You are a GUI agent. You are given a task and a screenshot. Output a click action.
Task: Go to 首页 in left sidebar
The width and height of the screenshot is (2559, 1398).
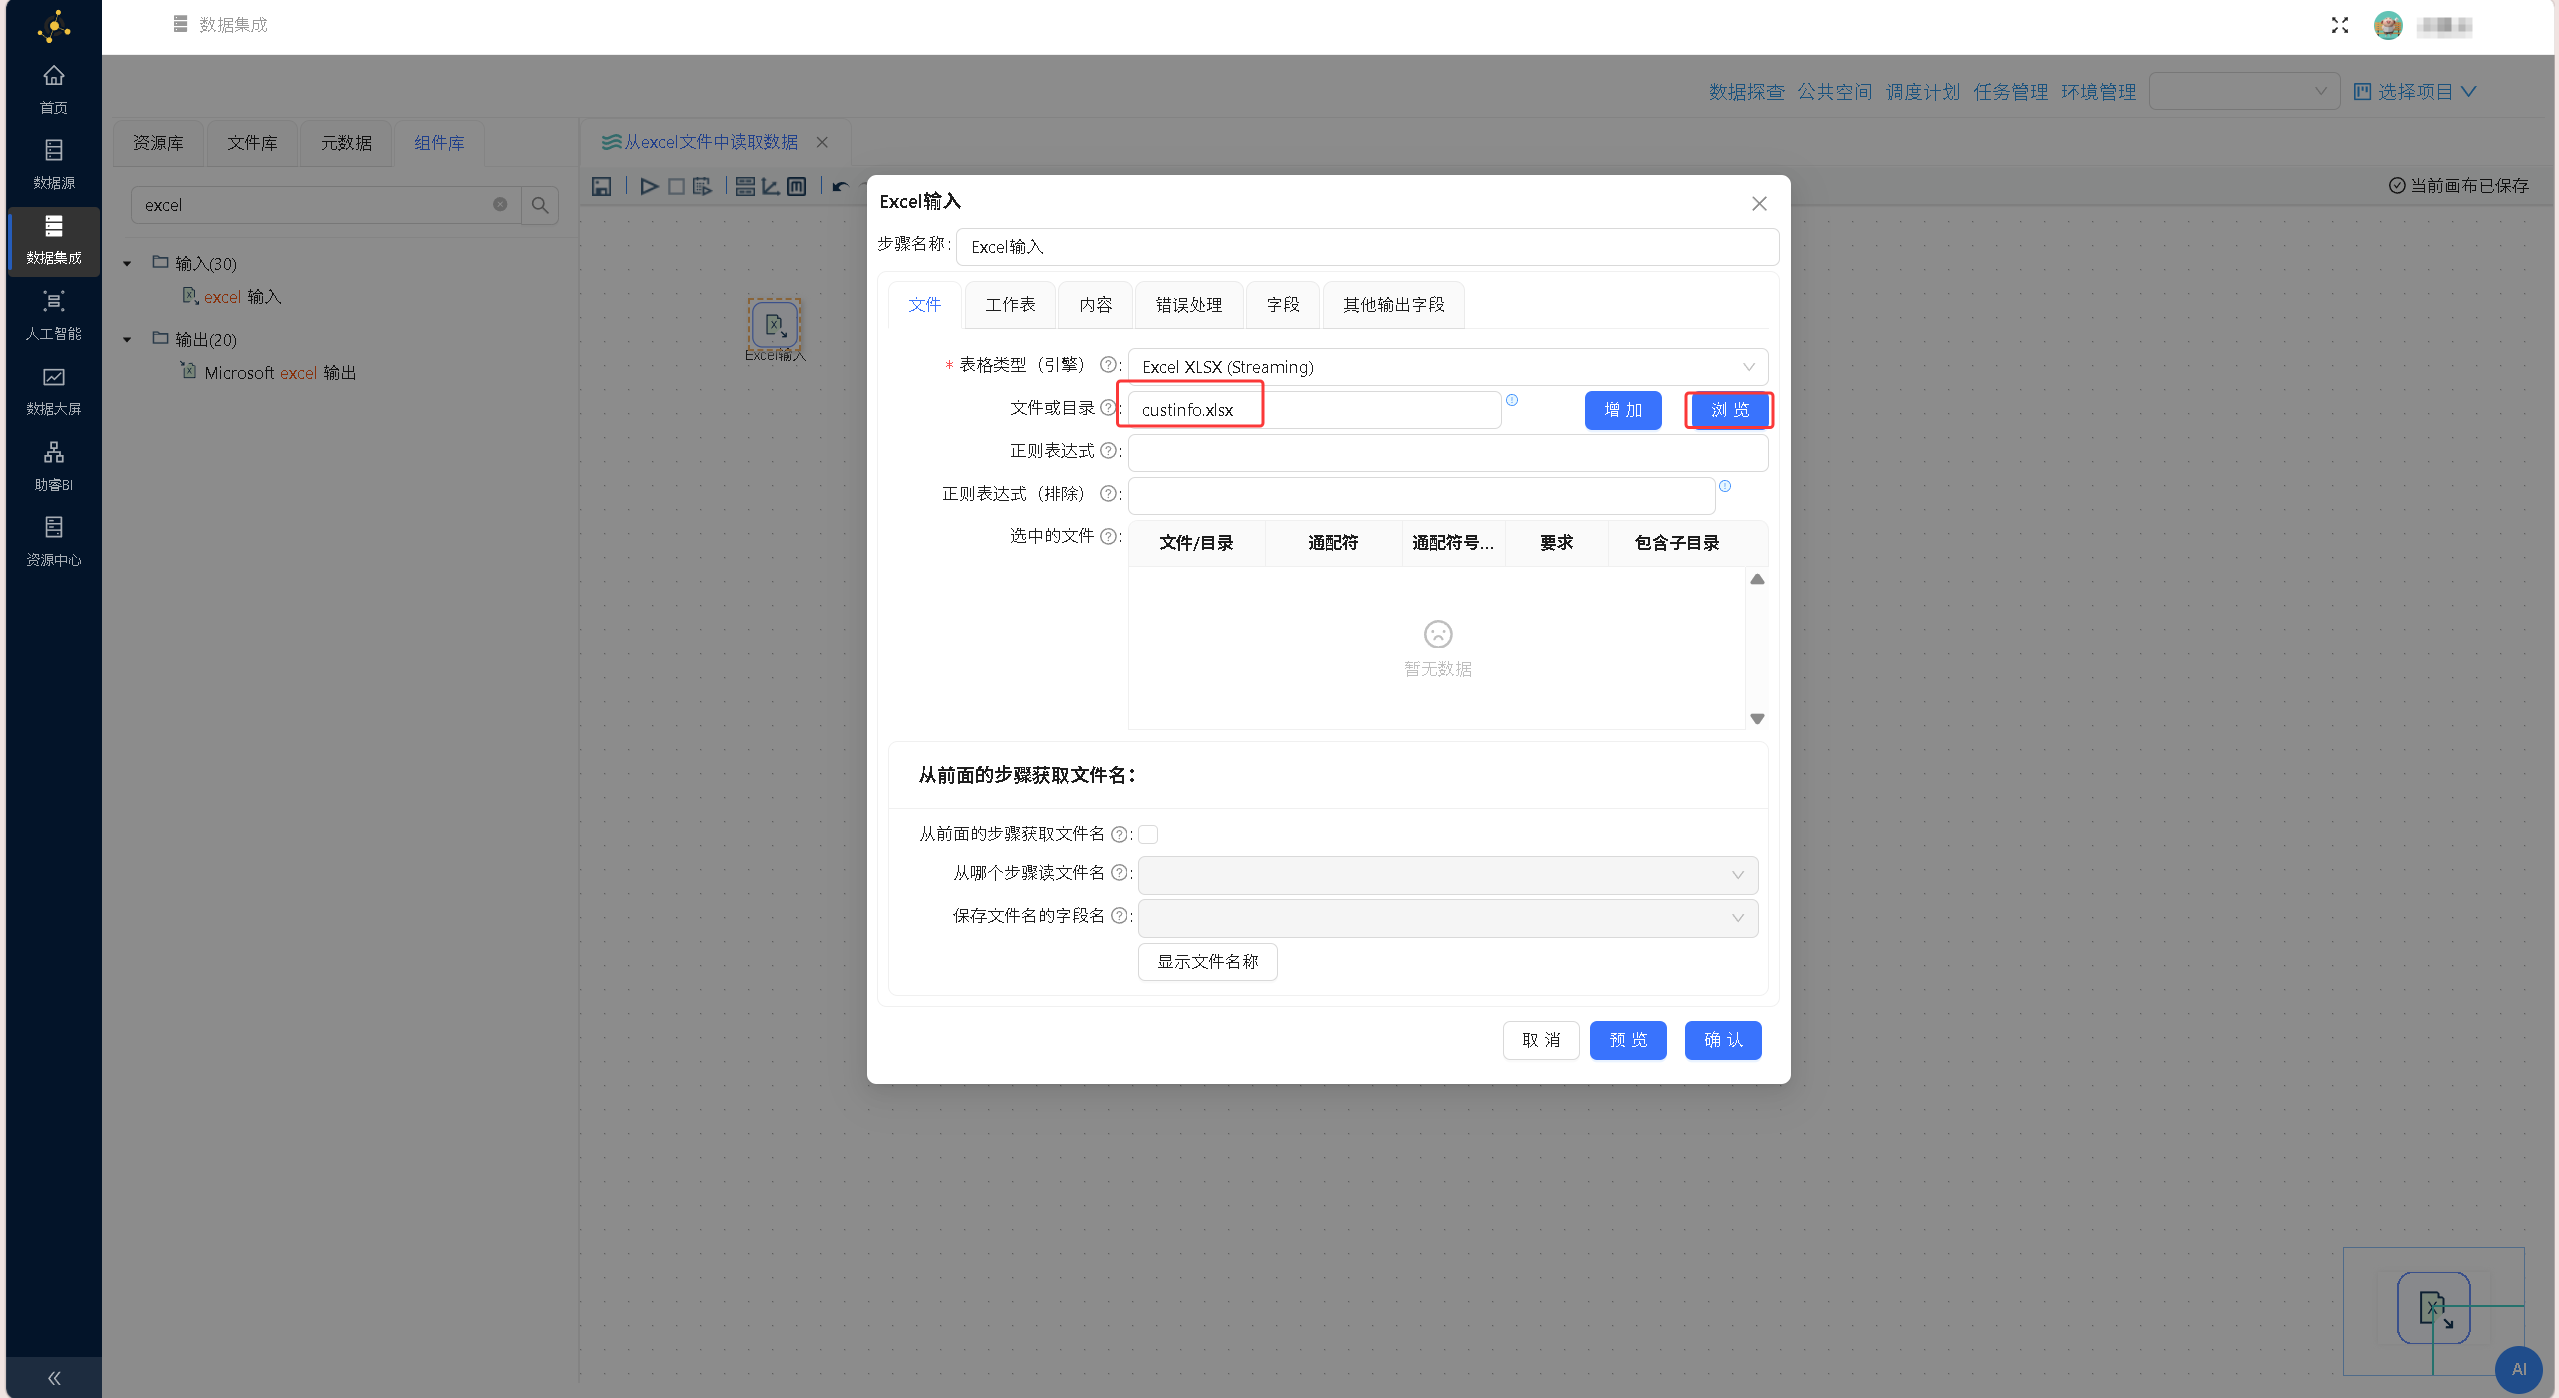point(54,89)
